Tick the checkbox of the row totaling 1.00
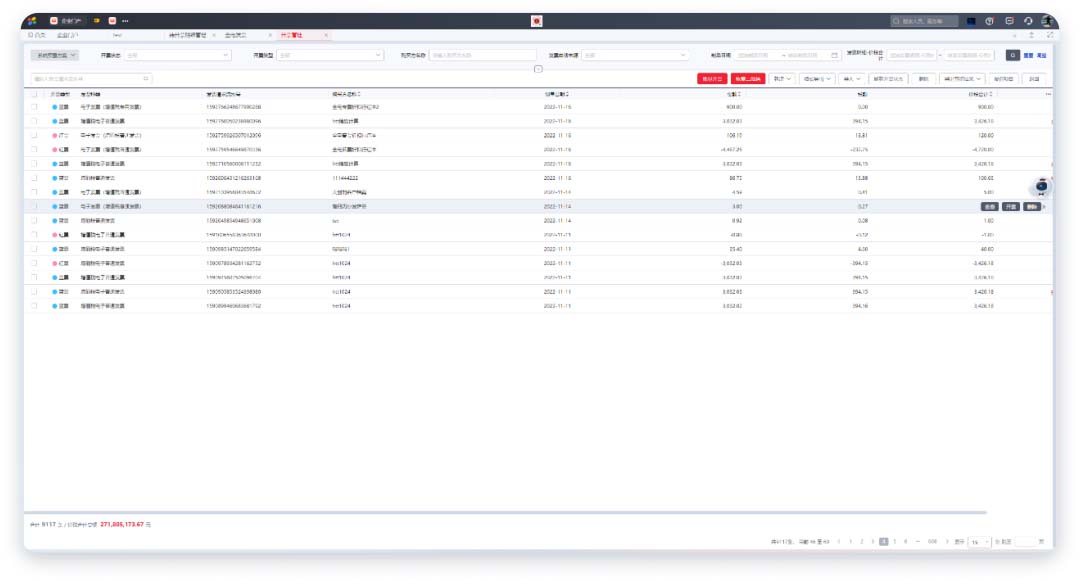This screenshot has width=1080, height=581. [34, 221]
